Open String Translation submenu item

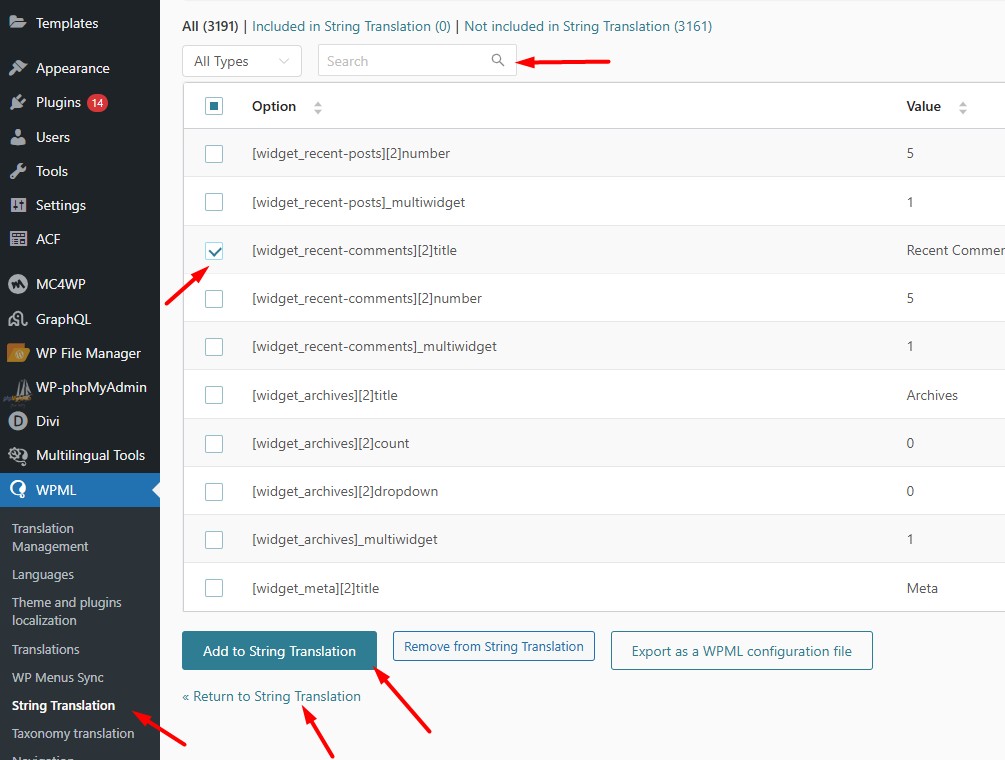[63, 706]
